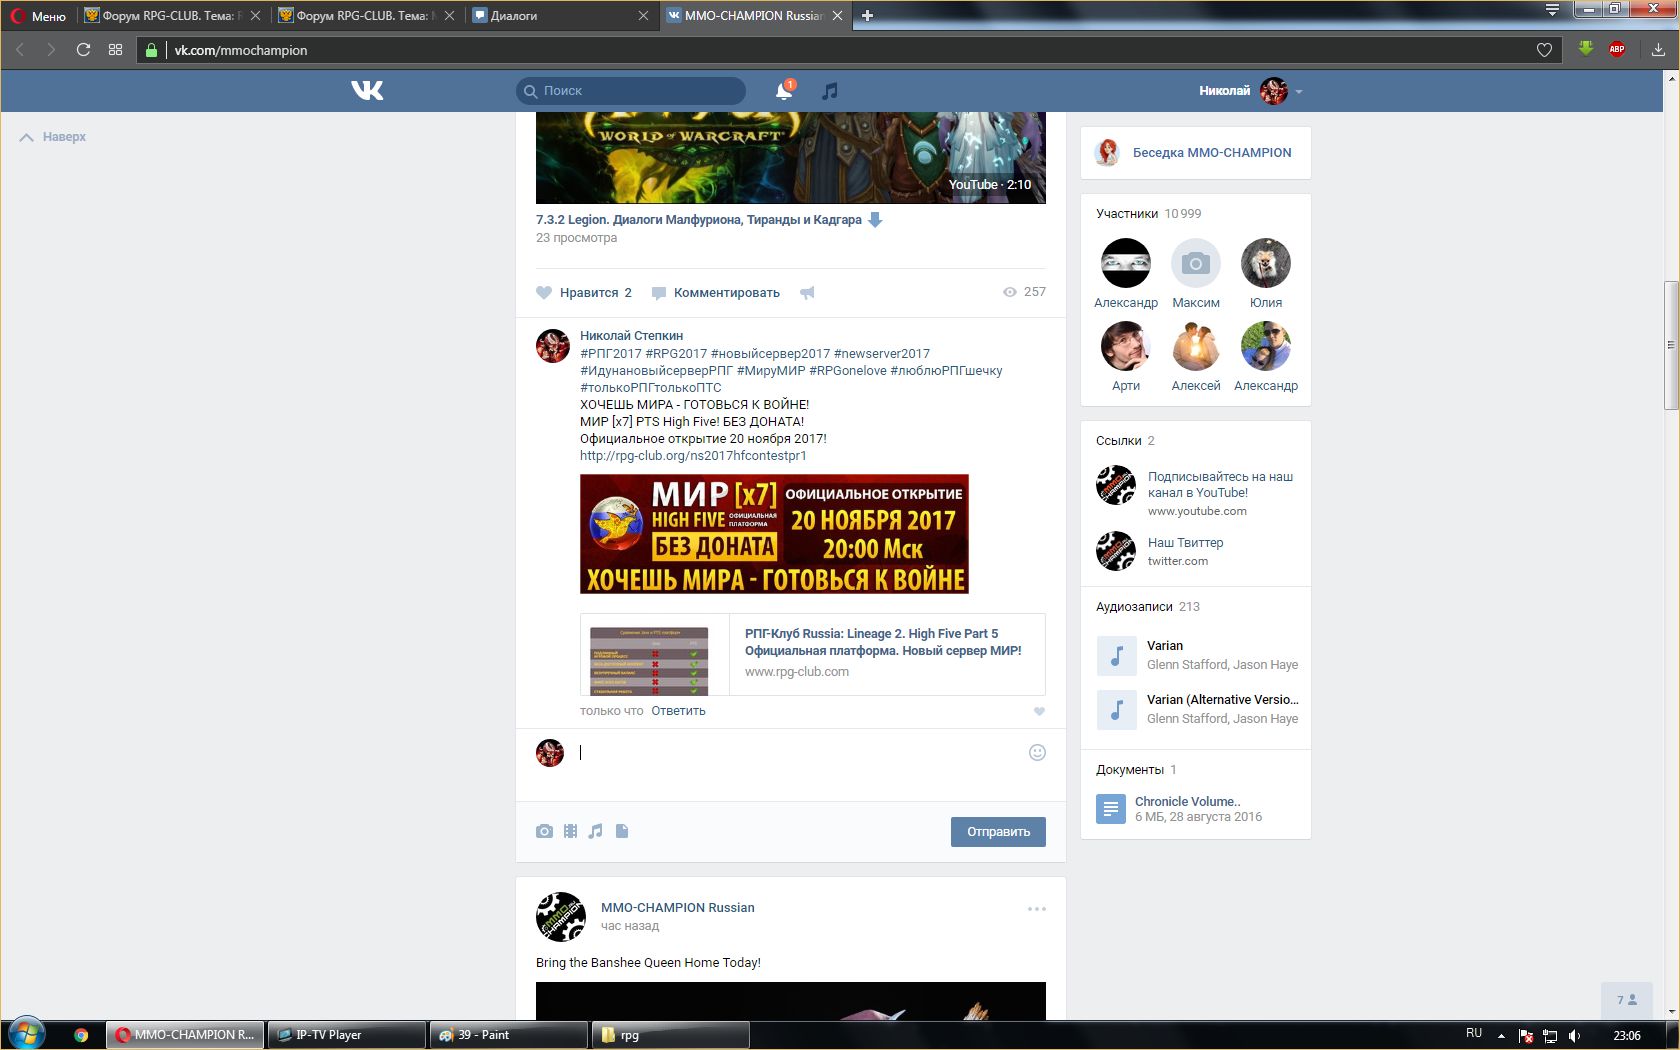
Task: Open the Наш Твиттер link
Action: (x=1185, y=543)
